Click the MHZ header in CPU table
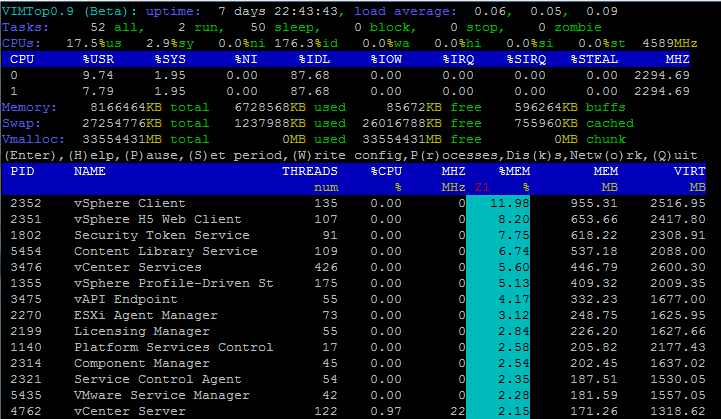 click(677, 59)
